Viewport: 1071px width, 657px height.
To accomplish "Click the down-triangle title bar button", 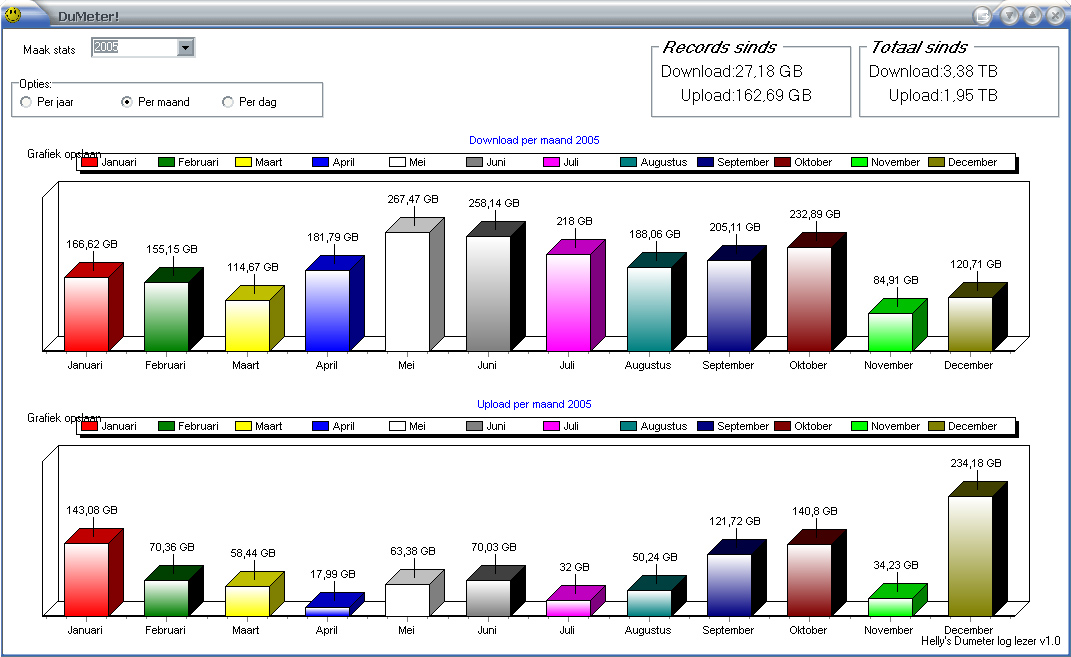I will point(1010,16).
